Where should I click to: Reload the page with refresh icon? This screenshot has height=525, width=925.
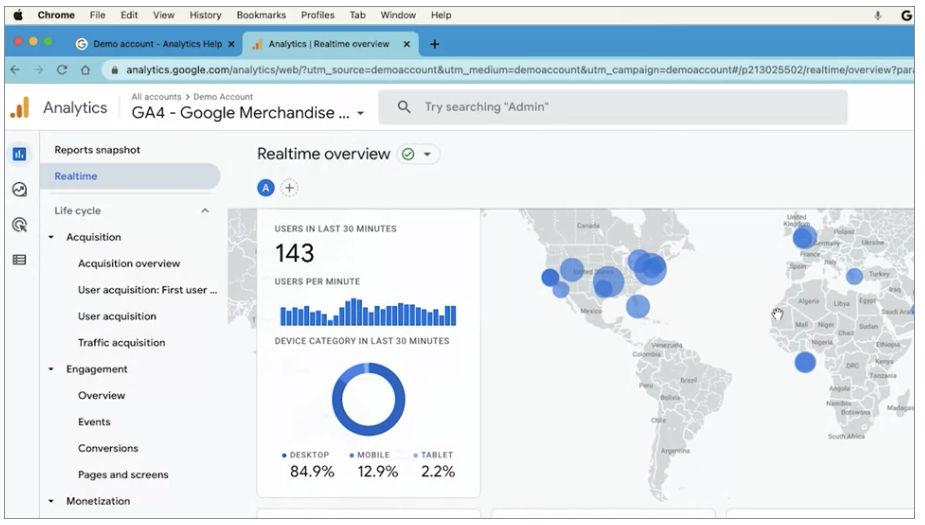pos(62,70)
